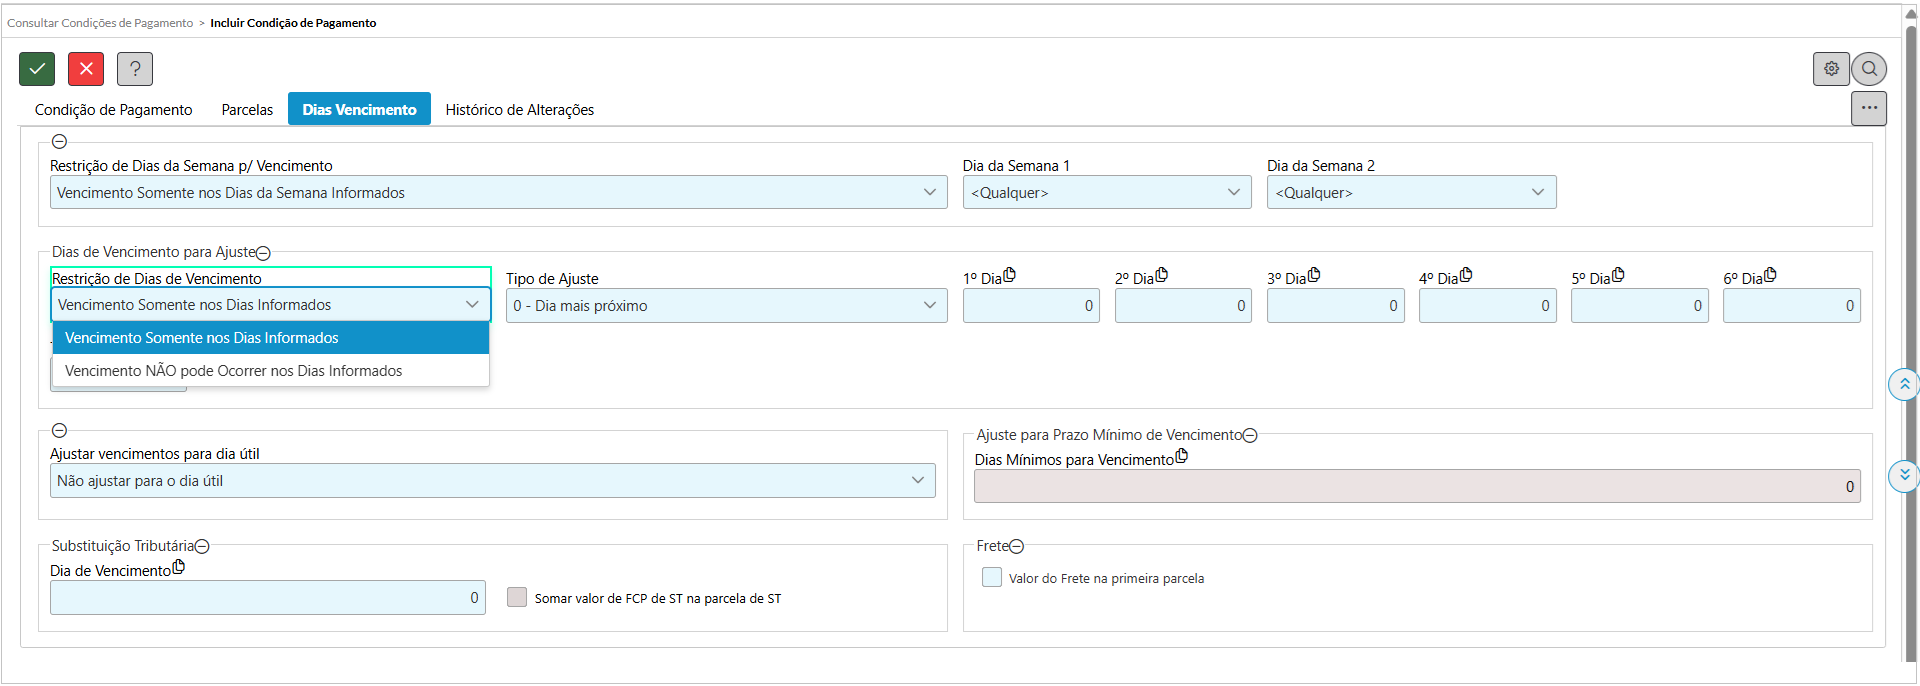Click the magnifying glass search icon

(x=1869, y=69)
